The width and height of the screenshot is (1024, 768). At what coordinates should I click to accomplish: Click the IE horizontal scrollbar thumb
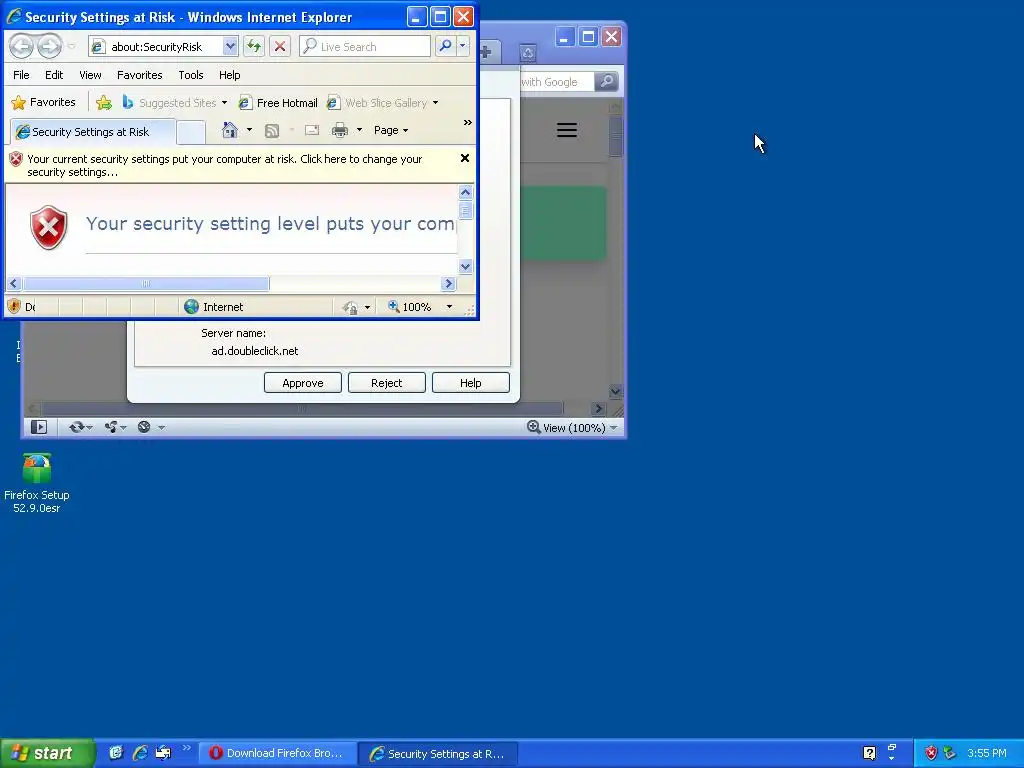tap(146, 283)
